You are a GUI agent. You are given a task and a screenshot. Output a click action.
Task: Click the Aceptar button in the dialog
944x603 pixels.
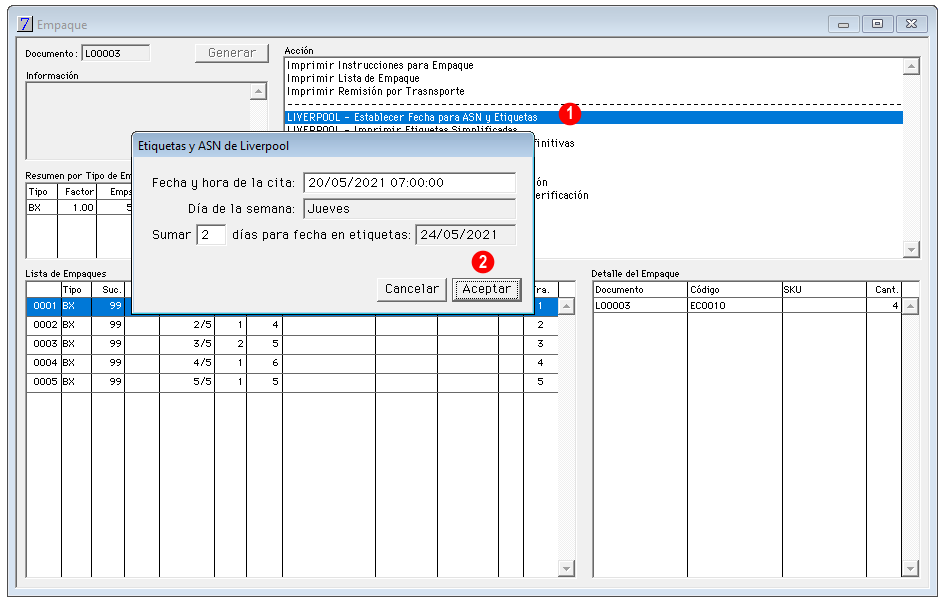(x=486, y=289)
